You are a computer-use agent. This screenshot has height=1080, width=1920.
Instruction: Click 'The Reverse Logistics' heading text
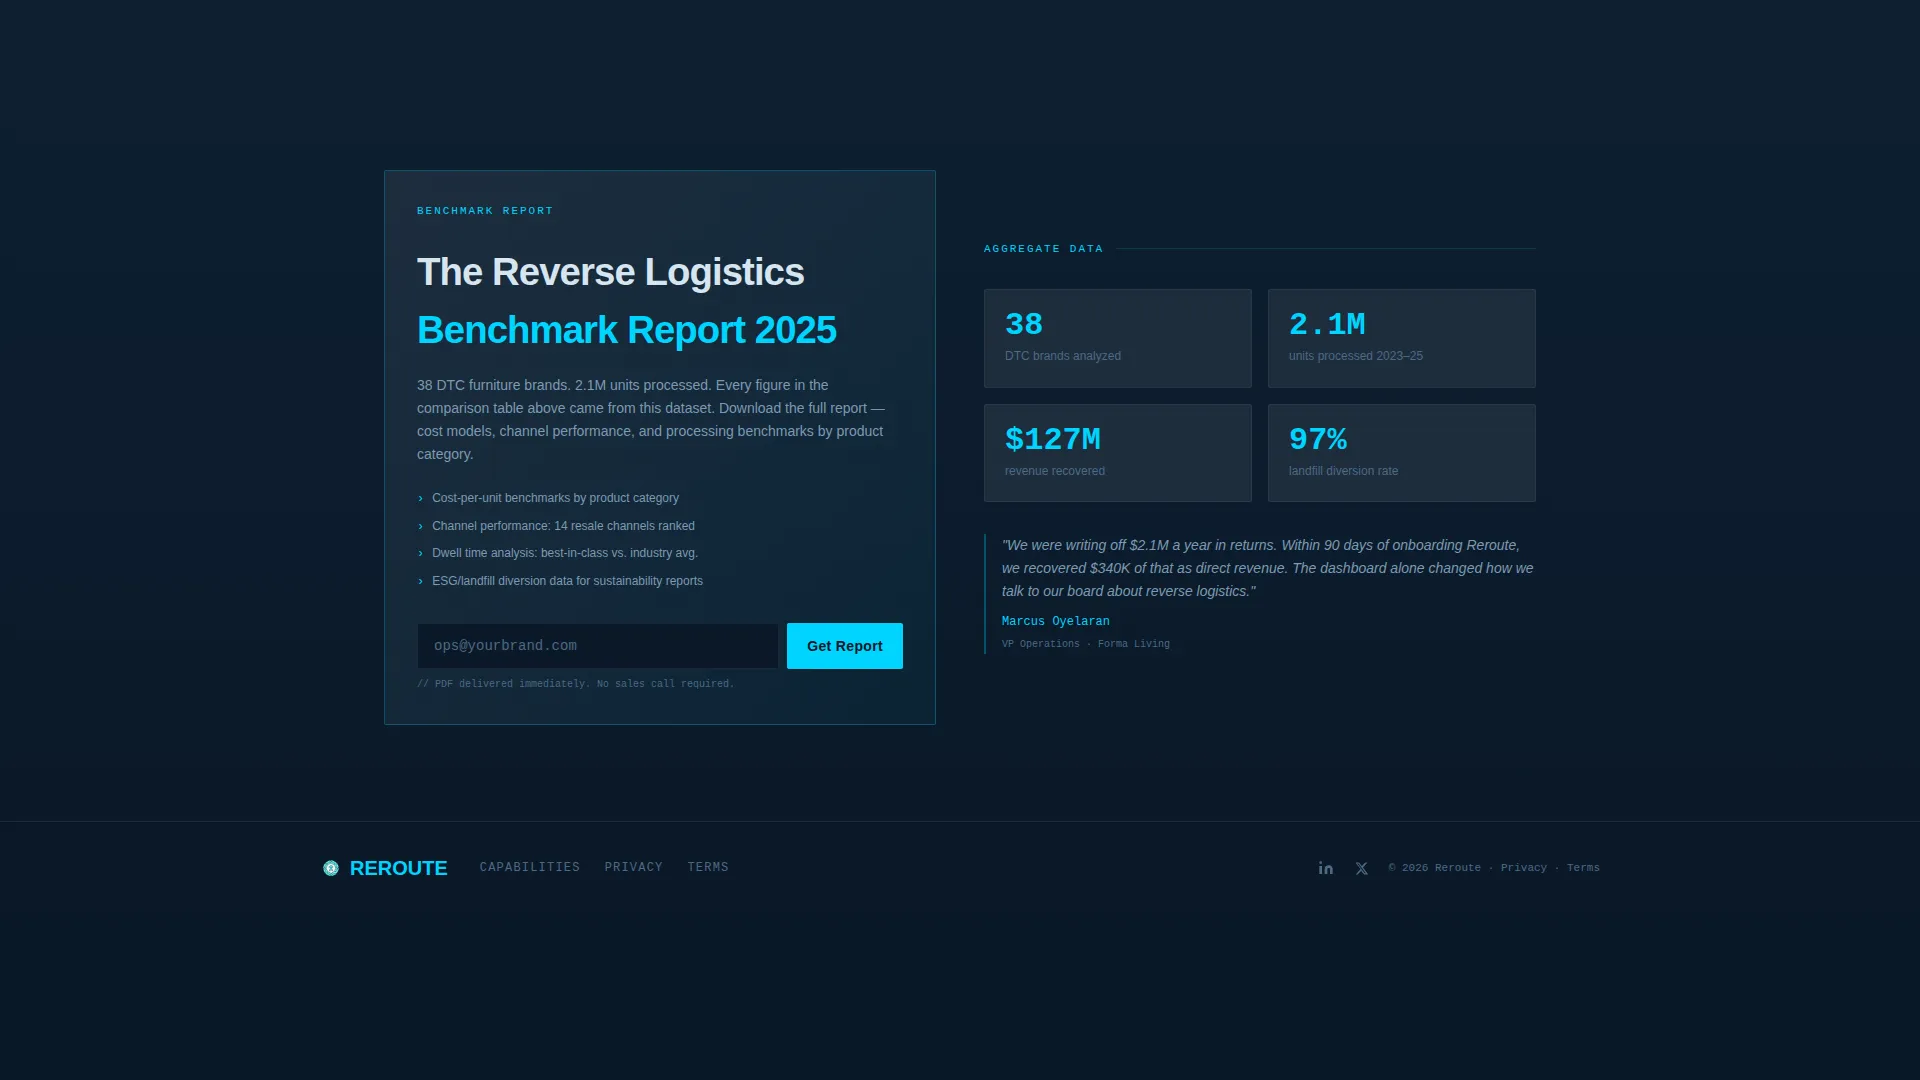pyautogui.click(x=610, y=272)
